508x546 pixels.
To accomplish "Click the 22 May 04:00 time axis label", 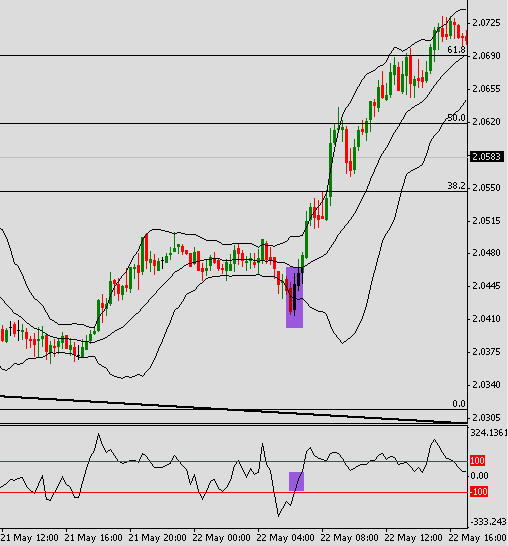I will click(285, 538).
